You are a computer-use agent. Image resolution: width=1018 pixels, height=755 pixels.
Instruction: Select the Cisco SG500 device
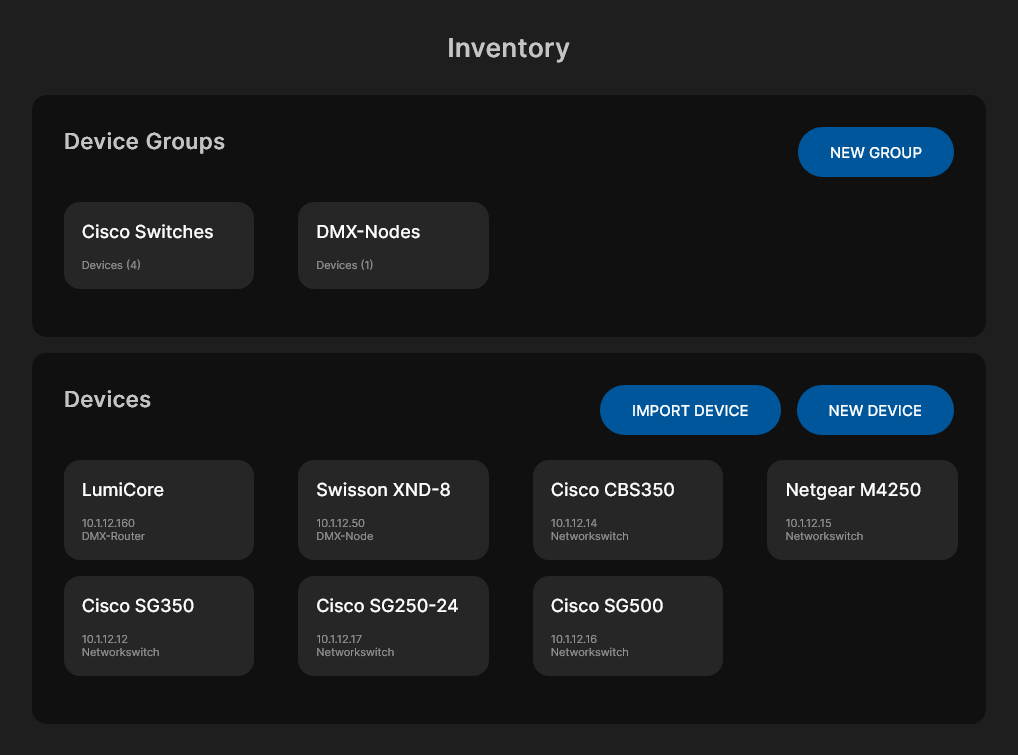pyautogui.click(x=627, y=625)
